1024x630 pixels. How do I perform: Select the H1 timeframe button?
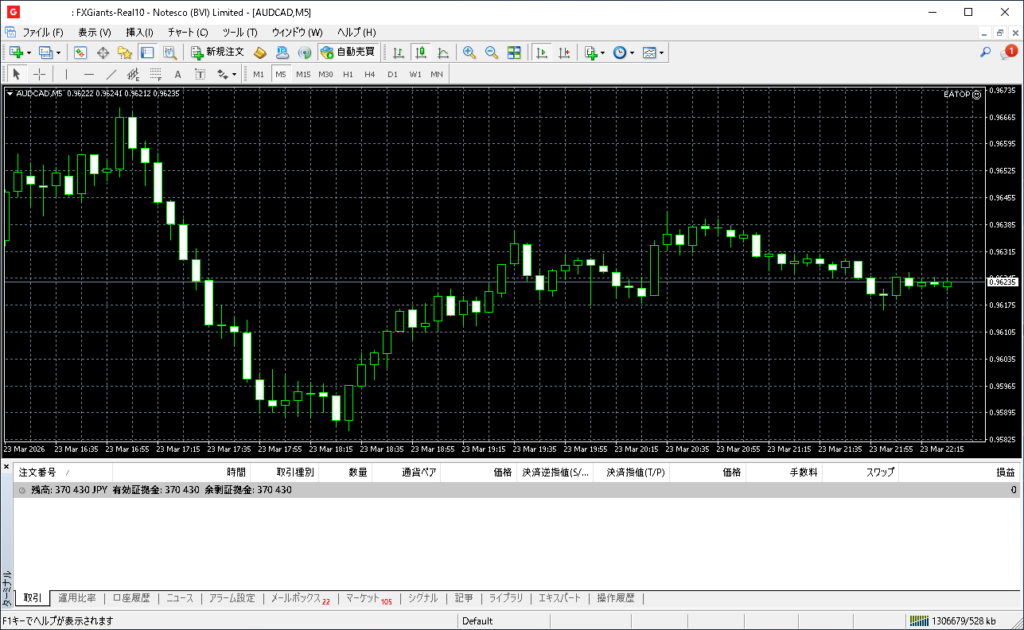(x=348, y=74)
